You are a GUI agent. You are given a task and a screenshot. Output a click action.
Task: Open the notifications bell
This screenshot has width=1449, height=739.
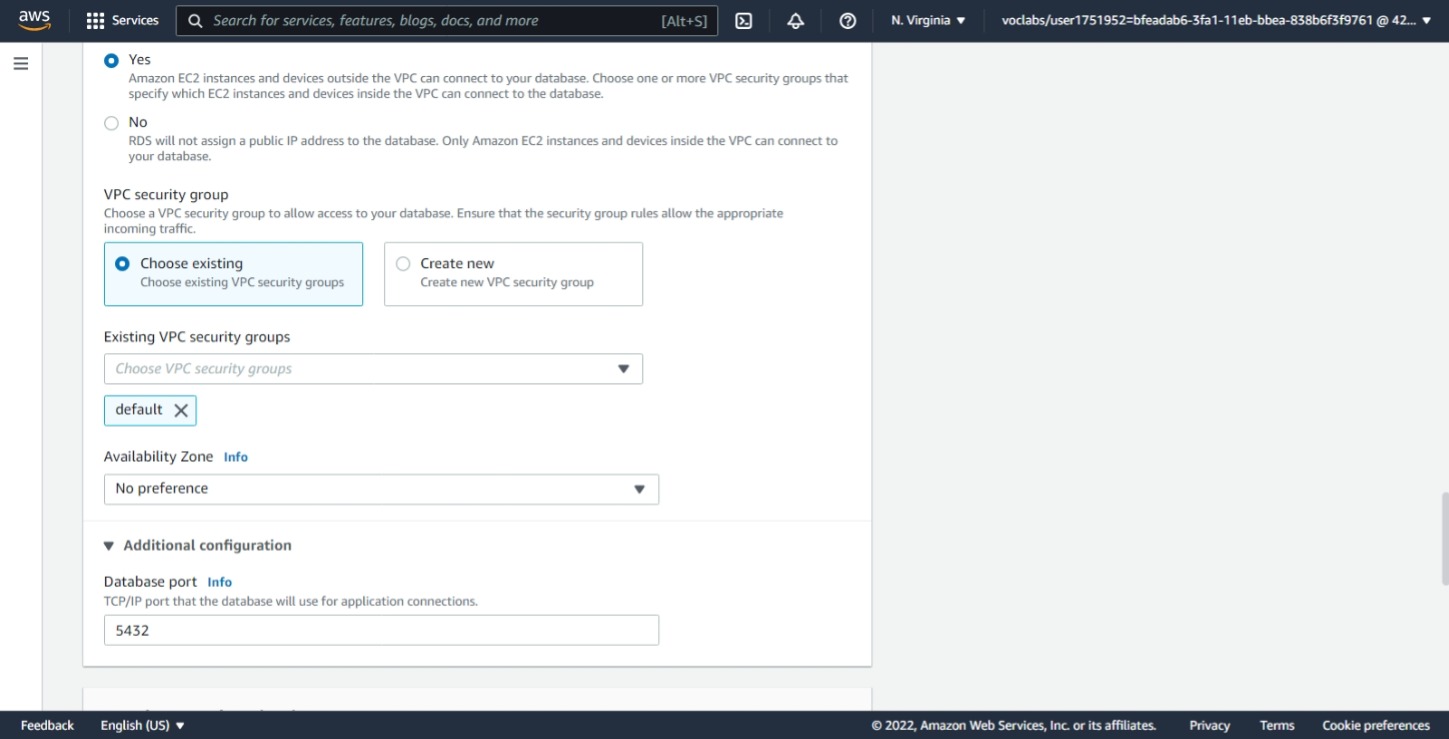click(x=795, y=19)
